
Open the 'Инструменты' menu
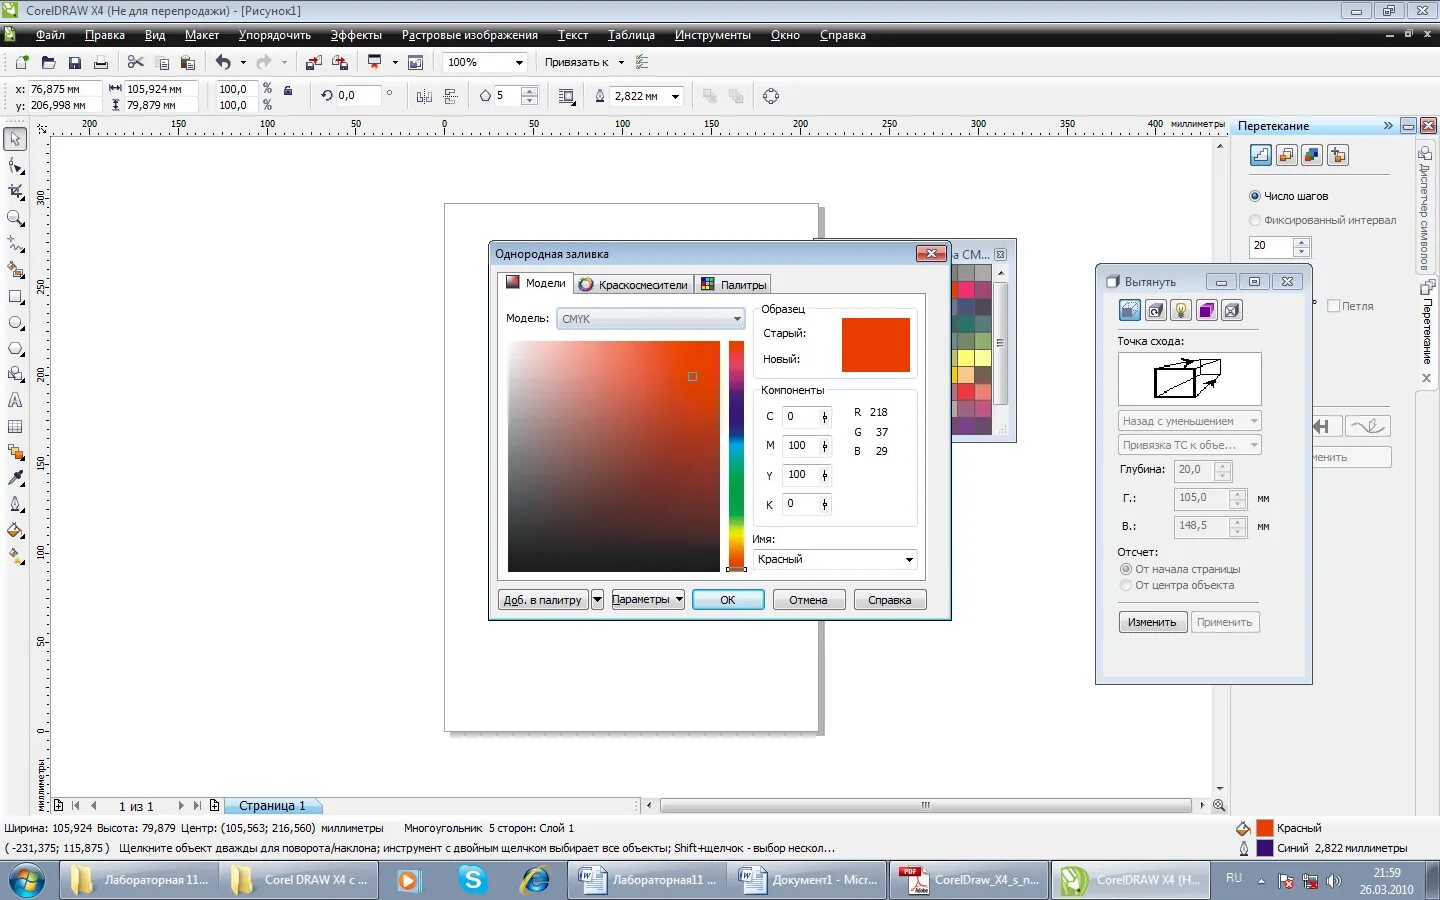point(712,35)
